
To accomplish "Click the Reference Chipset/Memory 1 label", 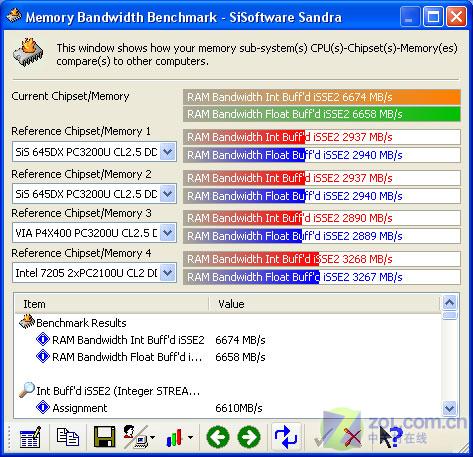I will point(81,131).
